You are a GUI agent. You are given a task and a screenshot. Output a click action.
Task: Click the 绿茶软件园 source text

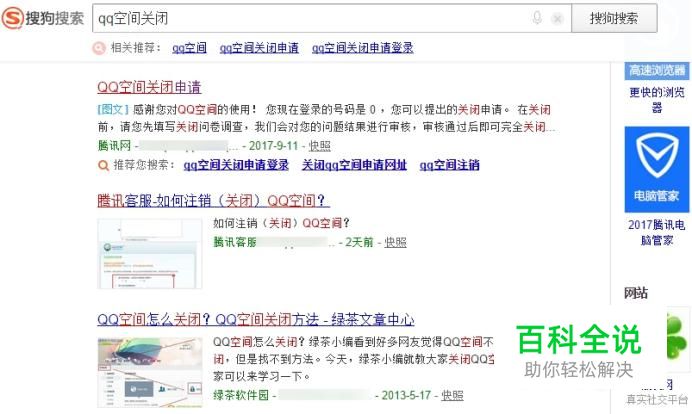point(241,395)
